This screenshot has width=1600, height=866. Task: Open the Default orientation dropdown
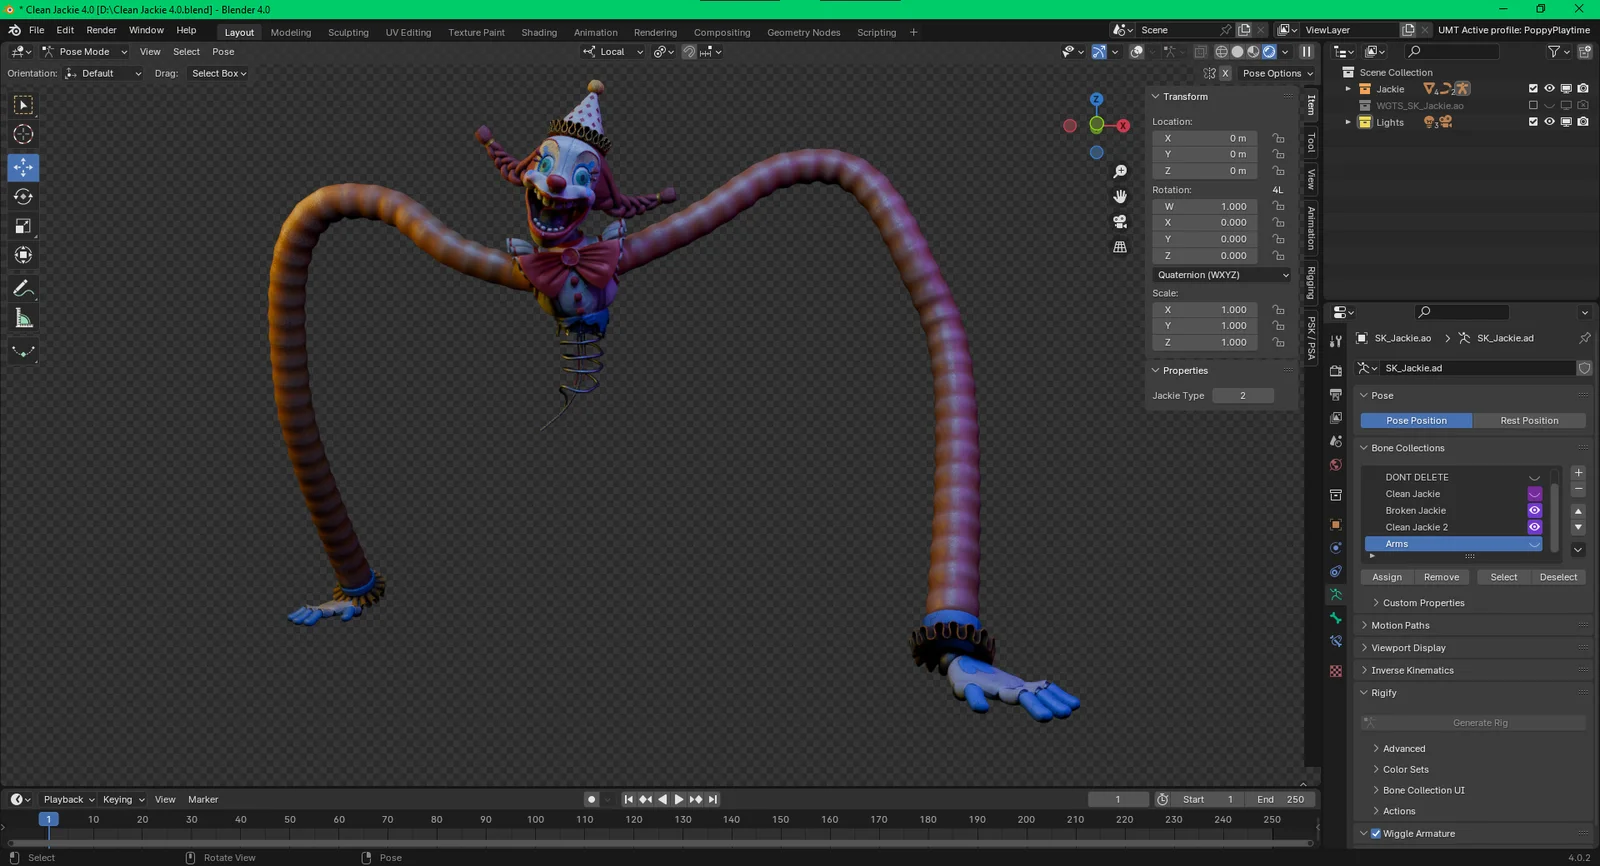(x=104, y=73)
